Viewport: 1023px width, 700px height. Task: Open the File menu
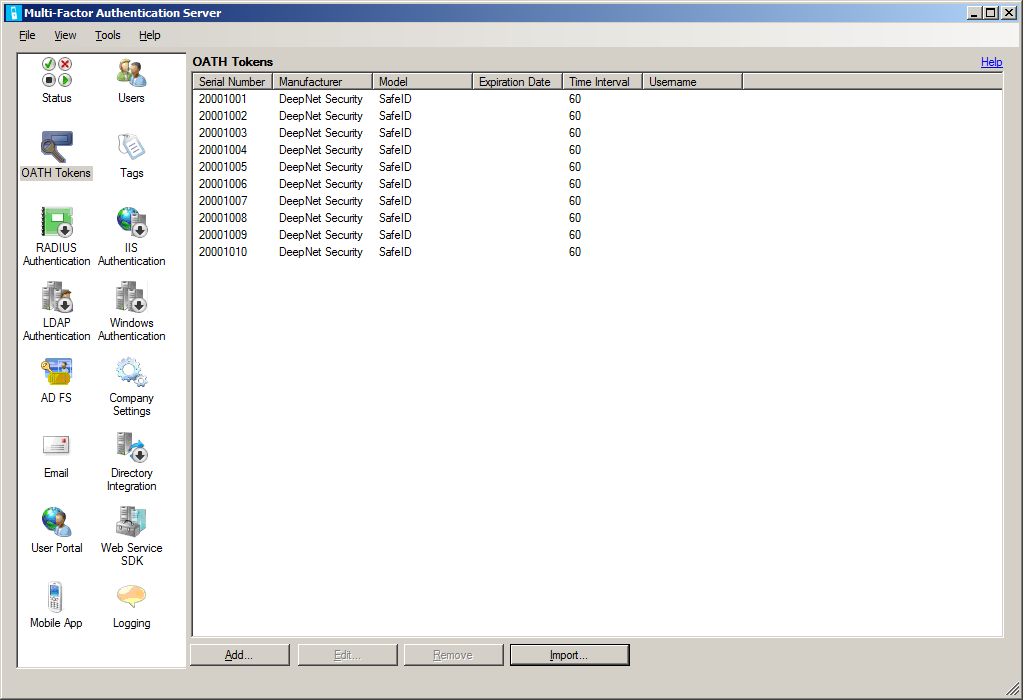pyautogui.click(x=27, y=35)
